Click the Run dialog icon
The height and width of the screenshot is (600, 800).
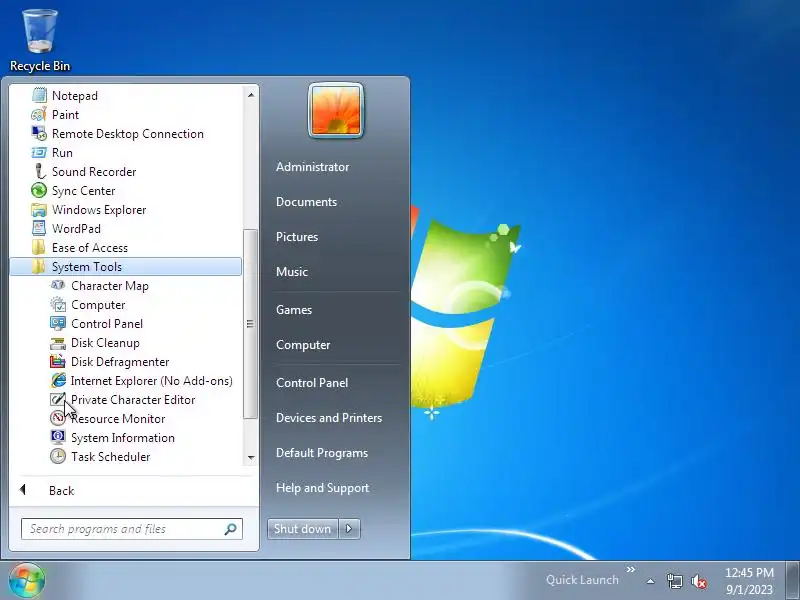39,153
